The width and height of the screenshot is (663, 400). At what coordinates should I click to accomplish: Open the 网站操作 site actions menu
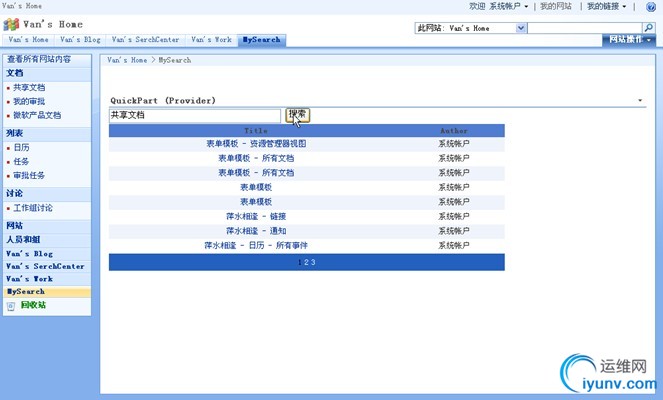point(629,40)
